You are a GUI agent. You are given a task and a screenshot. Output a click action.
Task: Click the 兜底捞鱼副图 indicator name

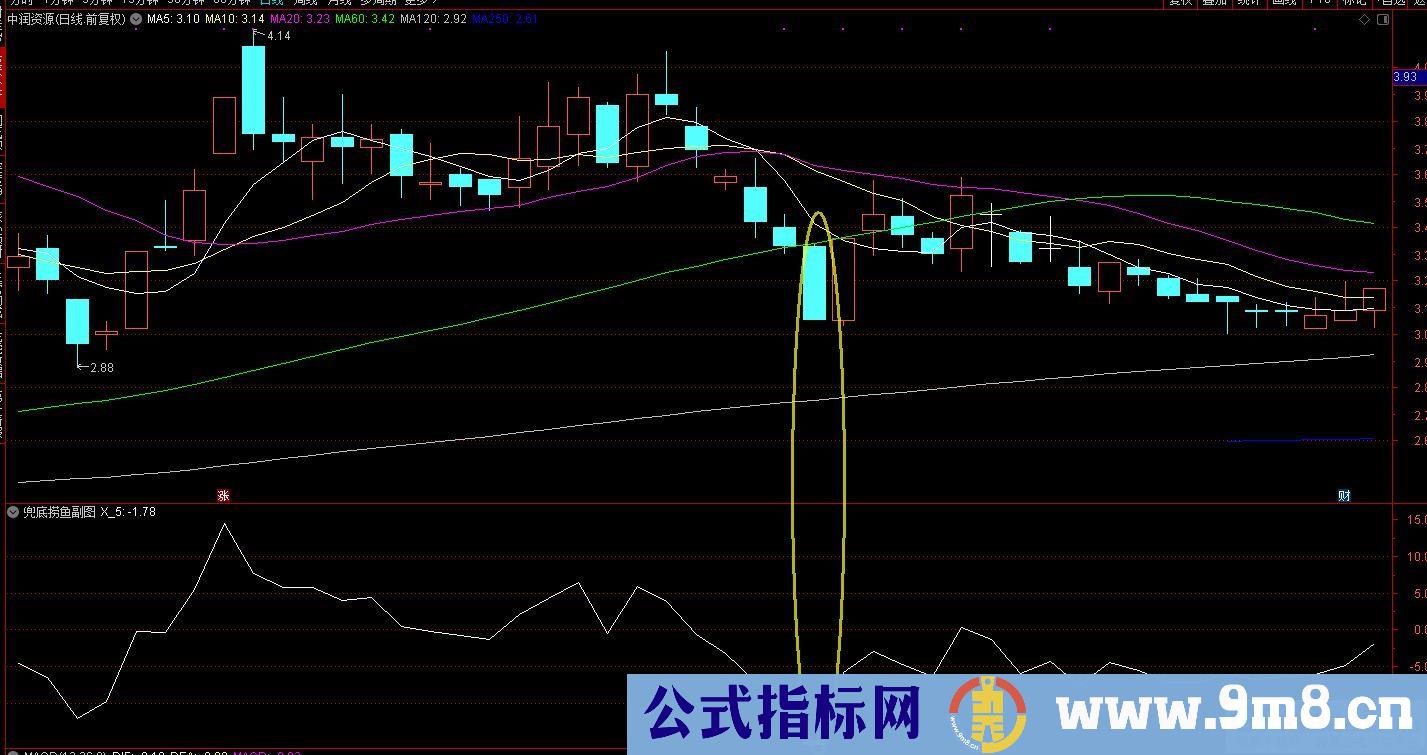pyautogui.click(x=59, y=512)
